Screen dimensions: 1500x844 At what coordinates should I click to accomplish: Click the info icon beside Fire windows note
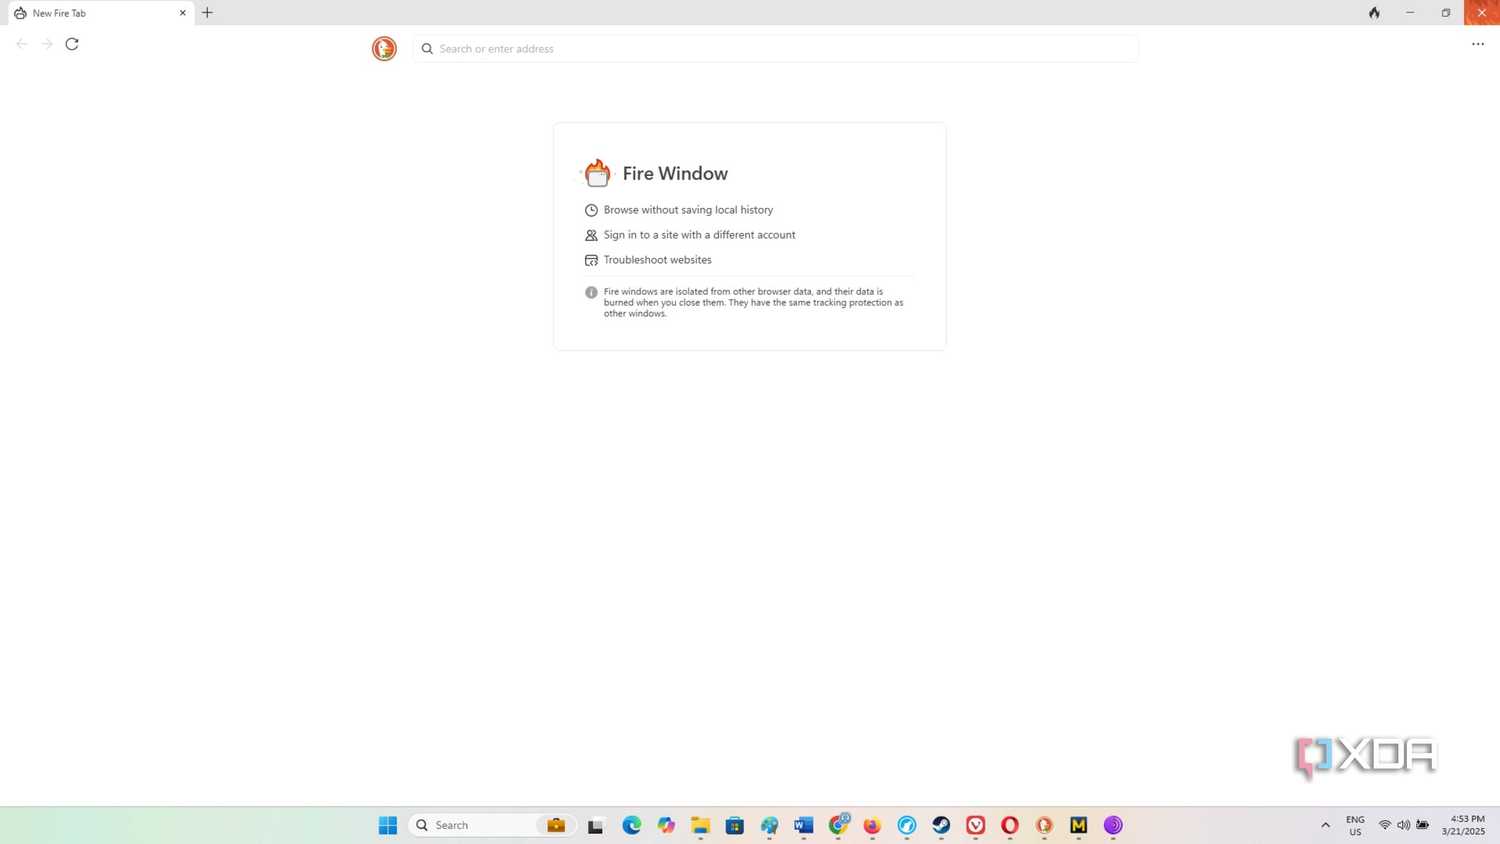pyautogui.click(x=591, y=293)
